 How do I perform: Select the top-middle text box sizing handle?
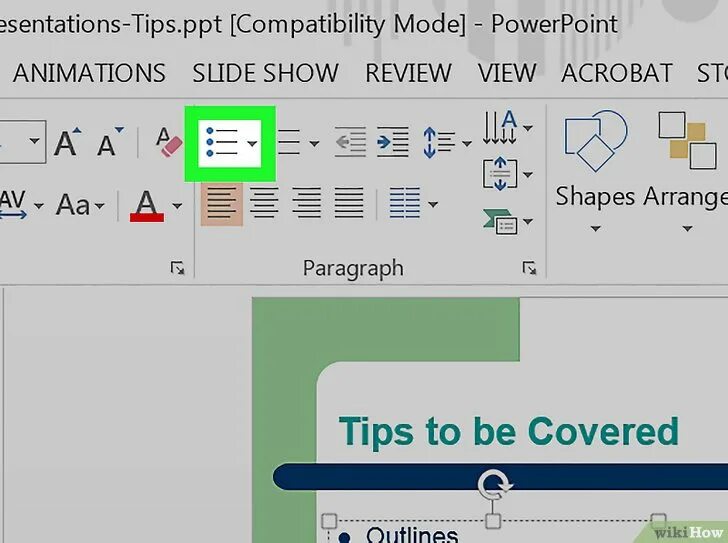(x=493, y=521)
